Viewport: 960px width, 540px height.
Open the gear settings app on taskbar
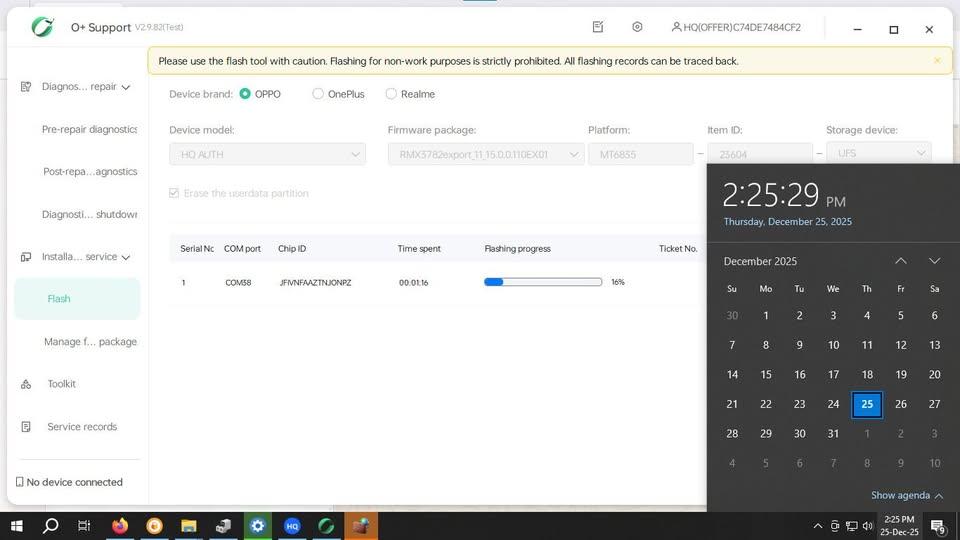[258, 526]
